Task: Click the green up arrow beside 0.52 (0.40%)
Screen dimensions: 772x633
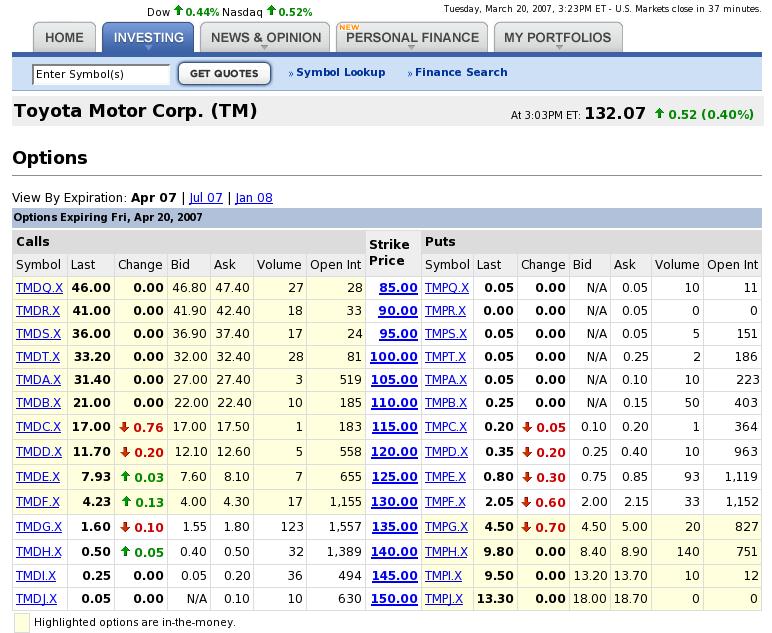Action: pos(659,114)
